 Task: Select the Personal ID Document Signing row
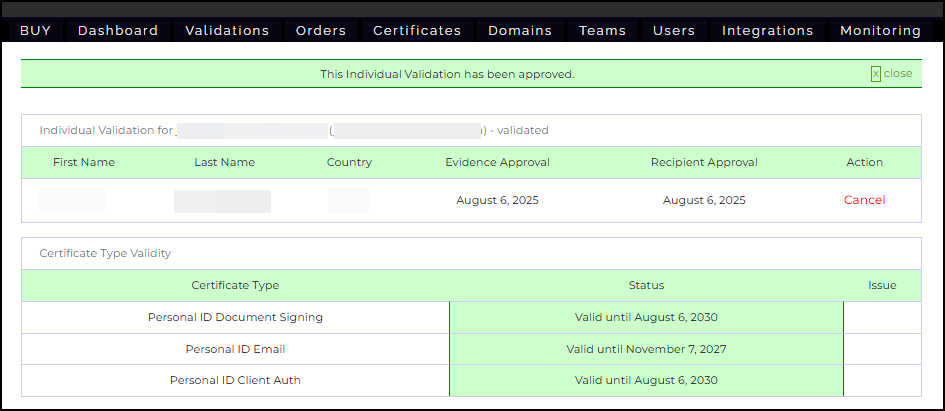tap(235, 318)
